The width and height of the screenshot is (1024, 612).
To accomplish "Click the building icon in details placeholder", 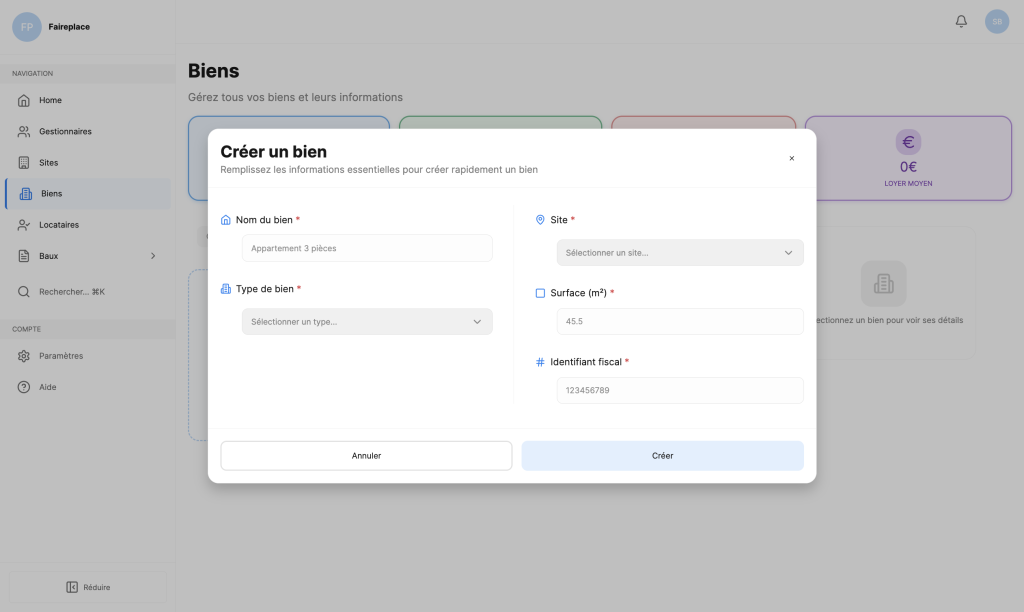I will coord(883,284).
